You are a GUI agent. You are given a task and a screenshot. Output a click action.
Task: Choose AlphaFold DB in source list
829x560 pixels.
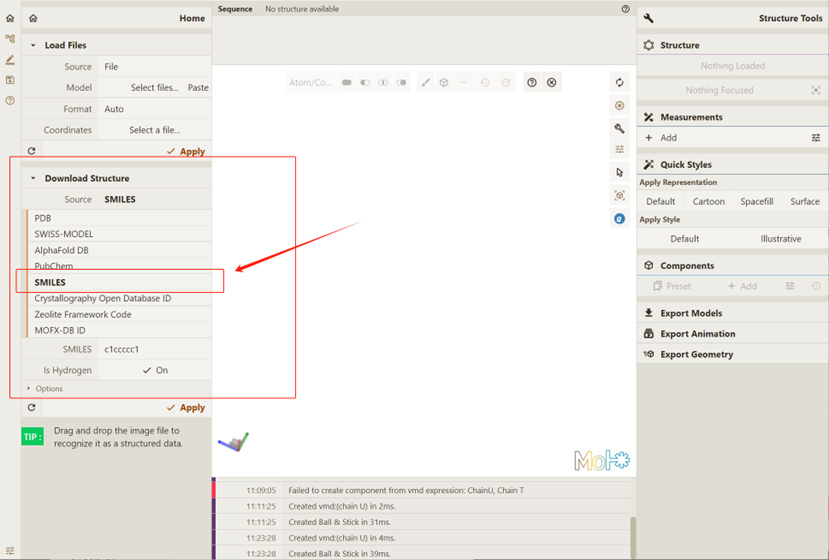coord(61,250)
